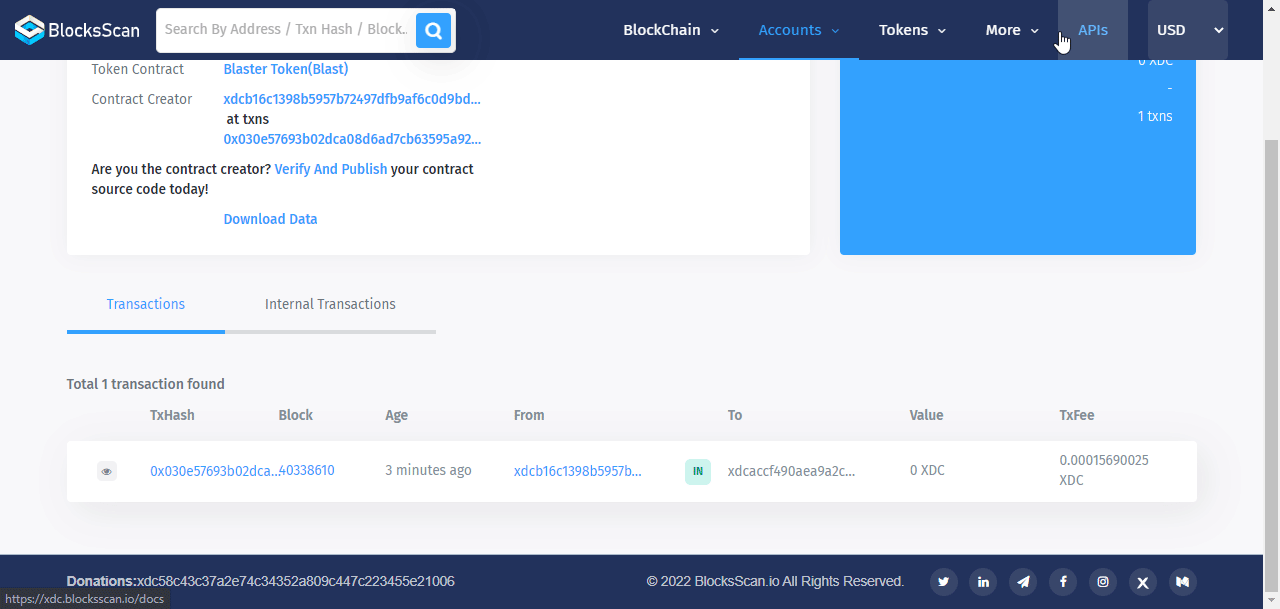The width and height of the screenshot is (1280, 609).
Task: Click the Block column header
Action: coord(296,415)
